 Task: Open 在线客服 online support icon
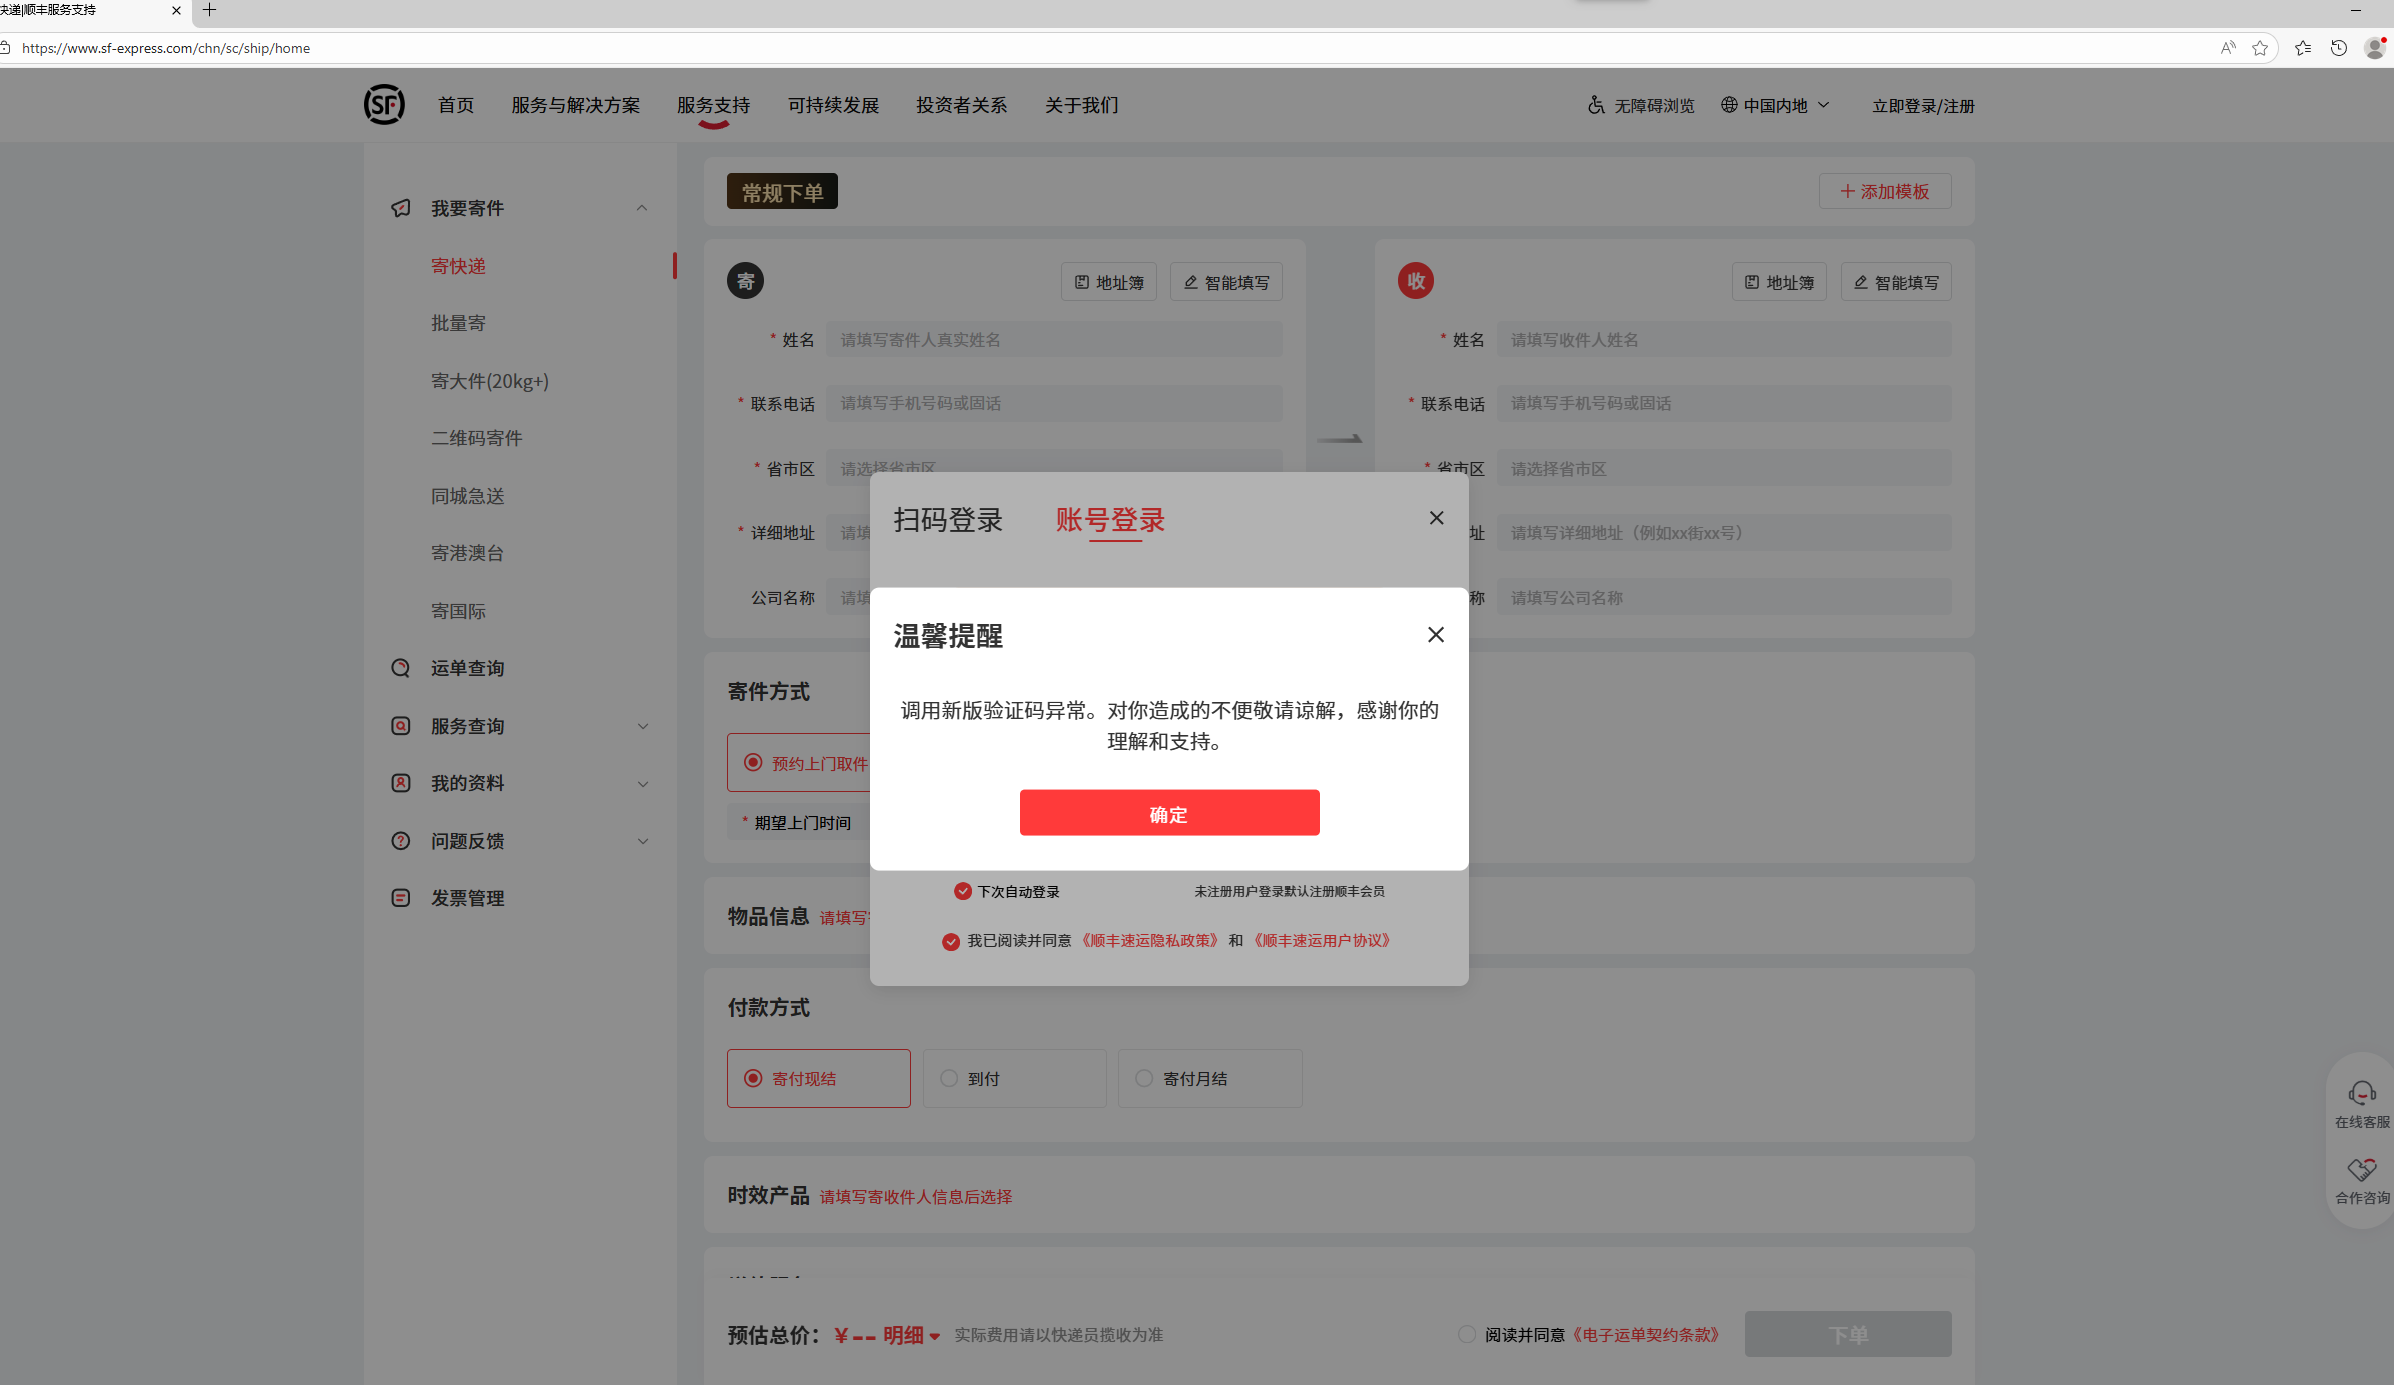click(x=2362, y=1093)
